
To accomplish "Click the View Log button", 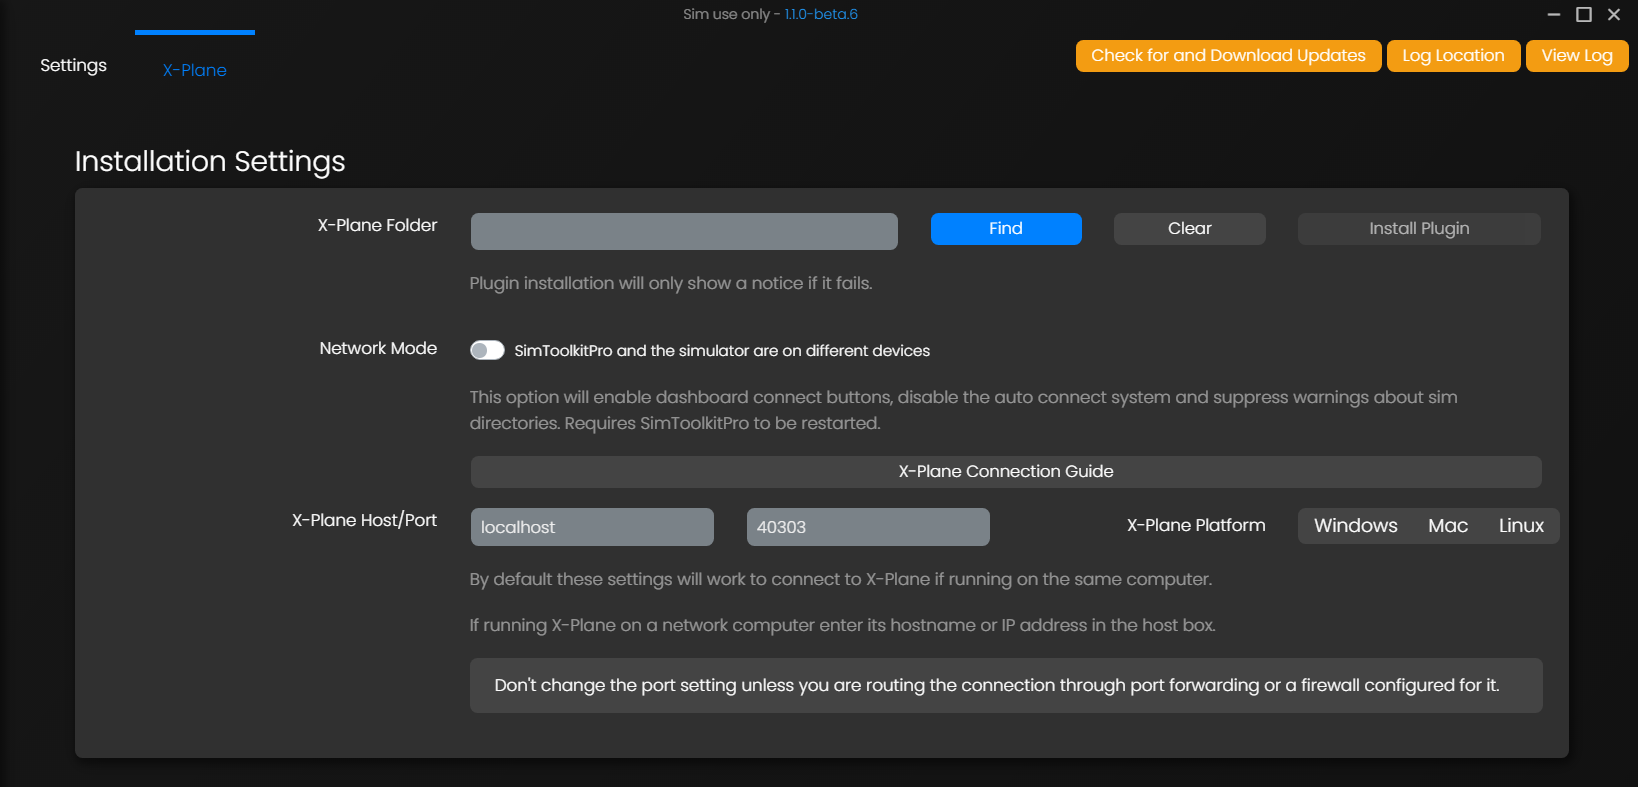I will pyautogui.click(x=1576, y=56).
